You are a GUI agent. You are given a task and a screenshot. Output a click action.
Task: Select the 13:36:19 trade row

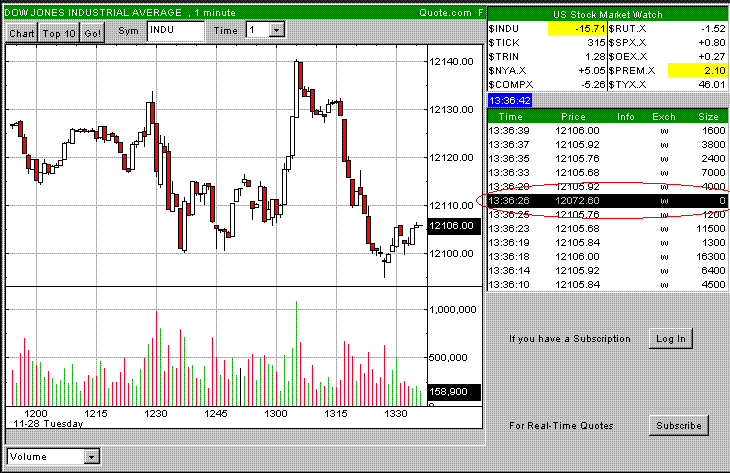pyautogui.click(x=607, y=243)
